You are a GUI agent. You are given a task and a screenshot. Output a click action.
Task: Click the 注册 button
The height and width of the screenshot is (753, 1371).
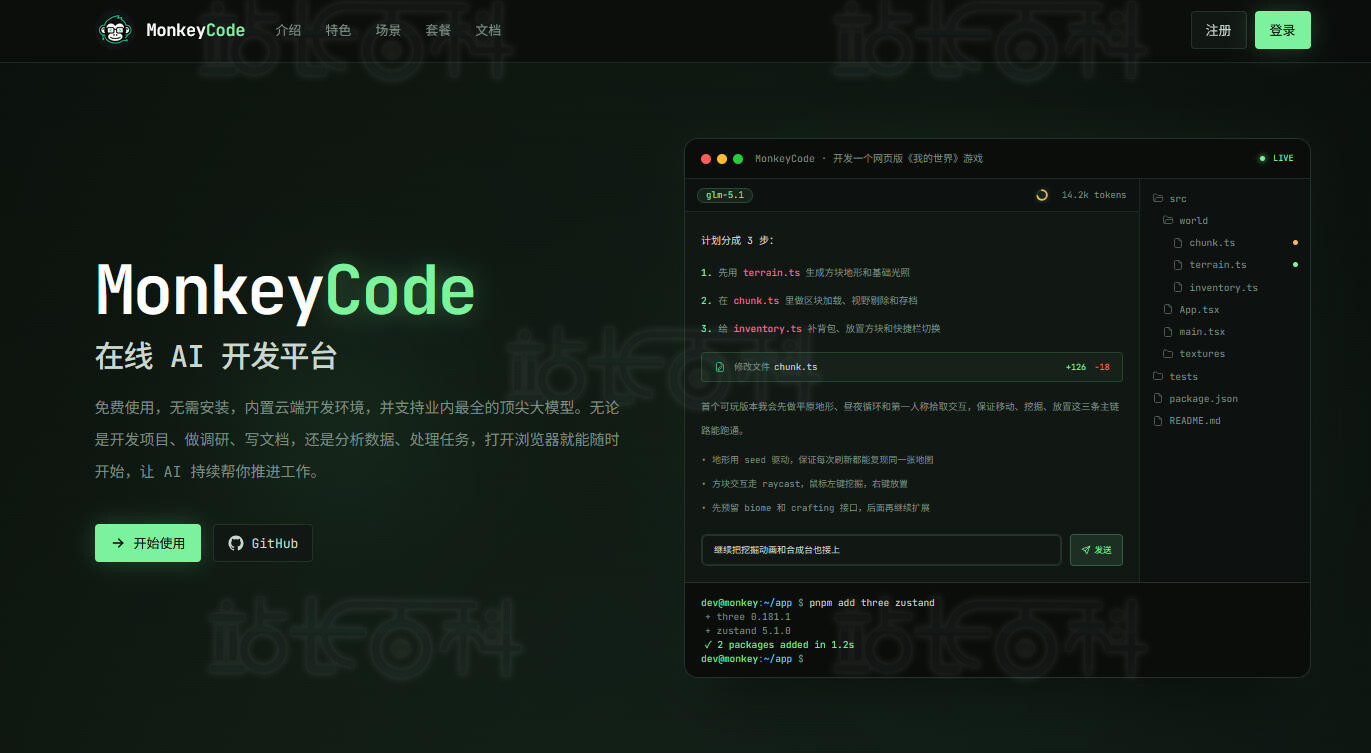pyautogui.click(x=1218, y=30)
